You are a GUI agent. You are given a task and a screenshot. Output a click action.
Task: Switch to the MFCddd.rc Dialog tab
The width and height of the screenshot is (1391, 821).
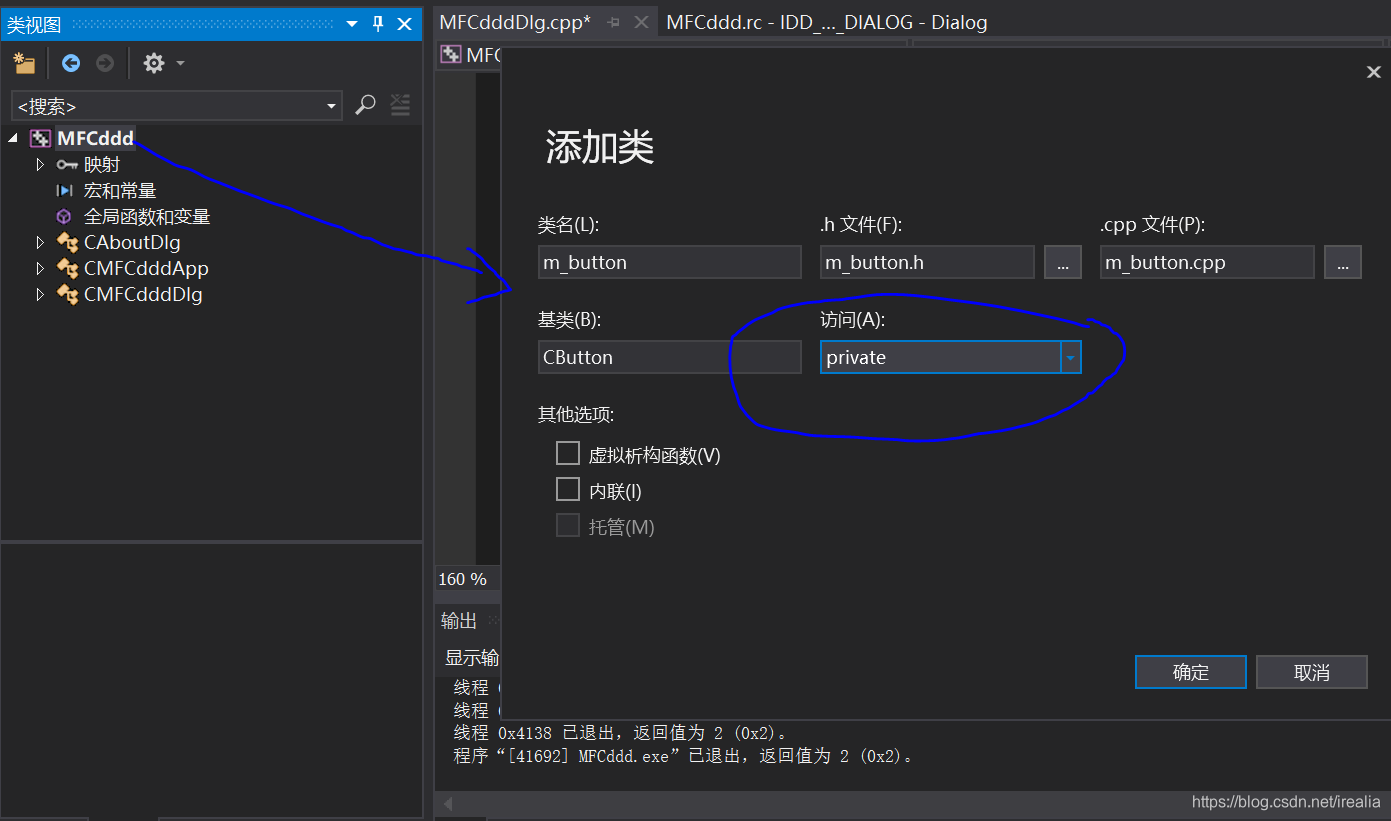click(x=826, y=22)
